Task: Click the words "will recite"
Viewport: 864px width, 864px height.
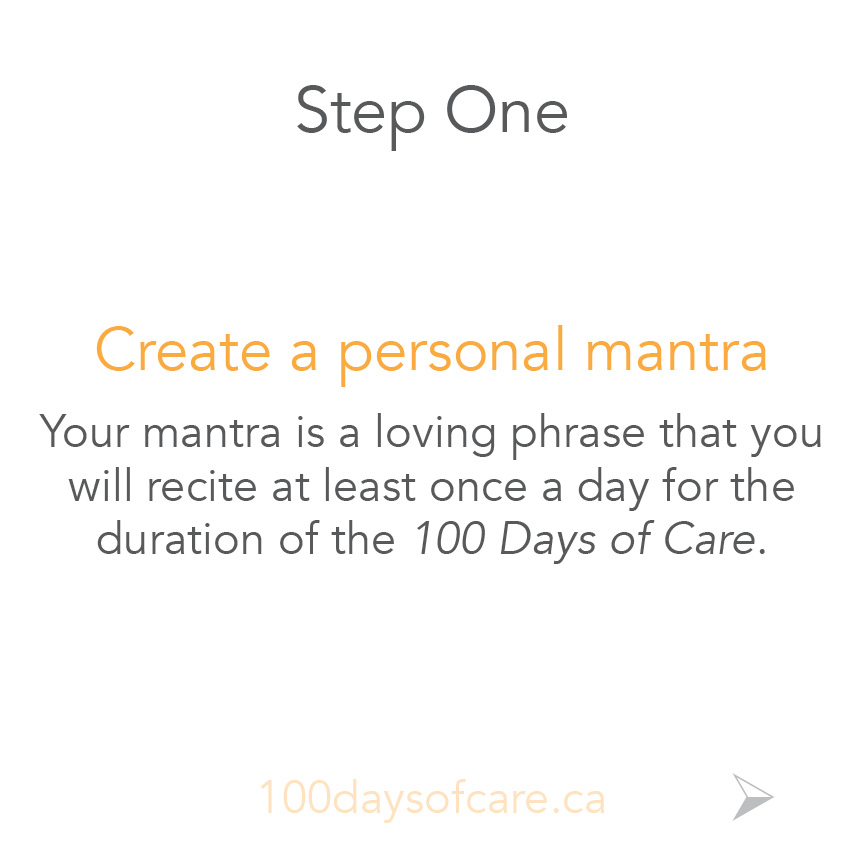Action: coord(163,485)
